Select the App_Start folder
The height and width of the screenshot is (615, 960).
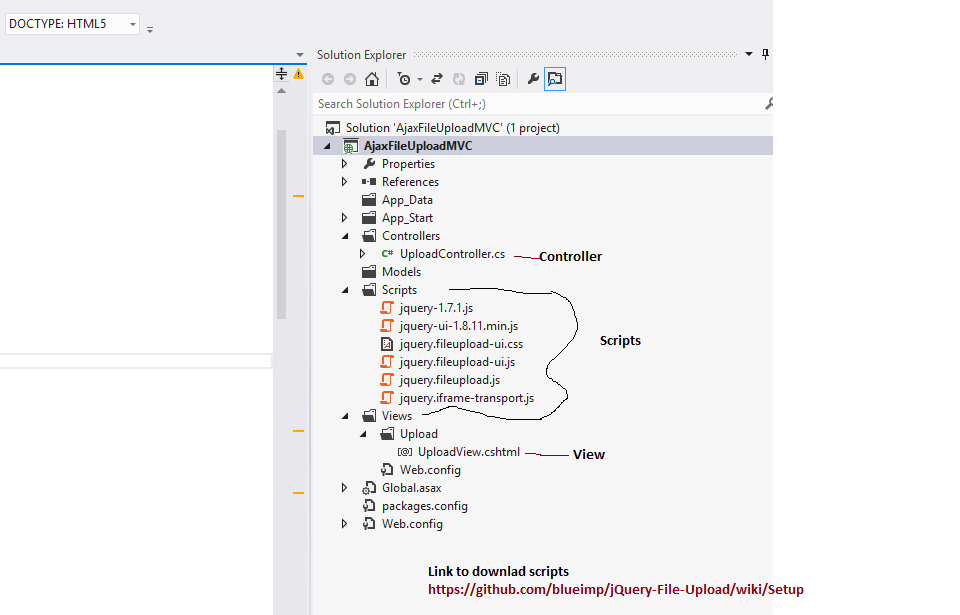(407, 218)
